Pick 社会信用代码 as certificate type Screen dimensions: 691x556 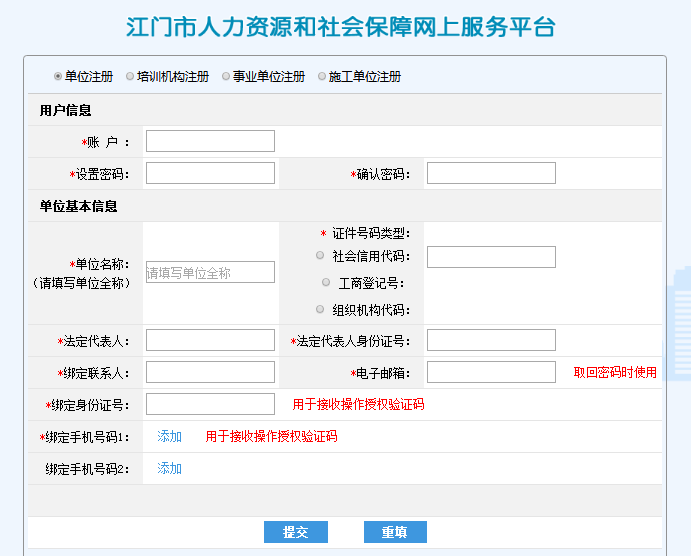pyautogui.click(x=320, y=256)
